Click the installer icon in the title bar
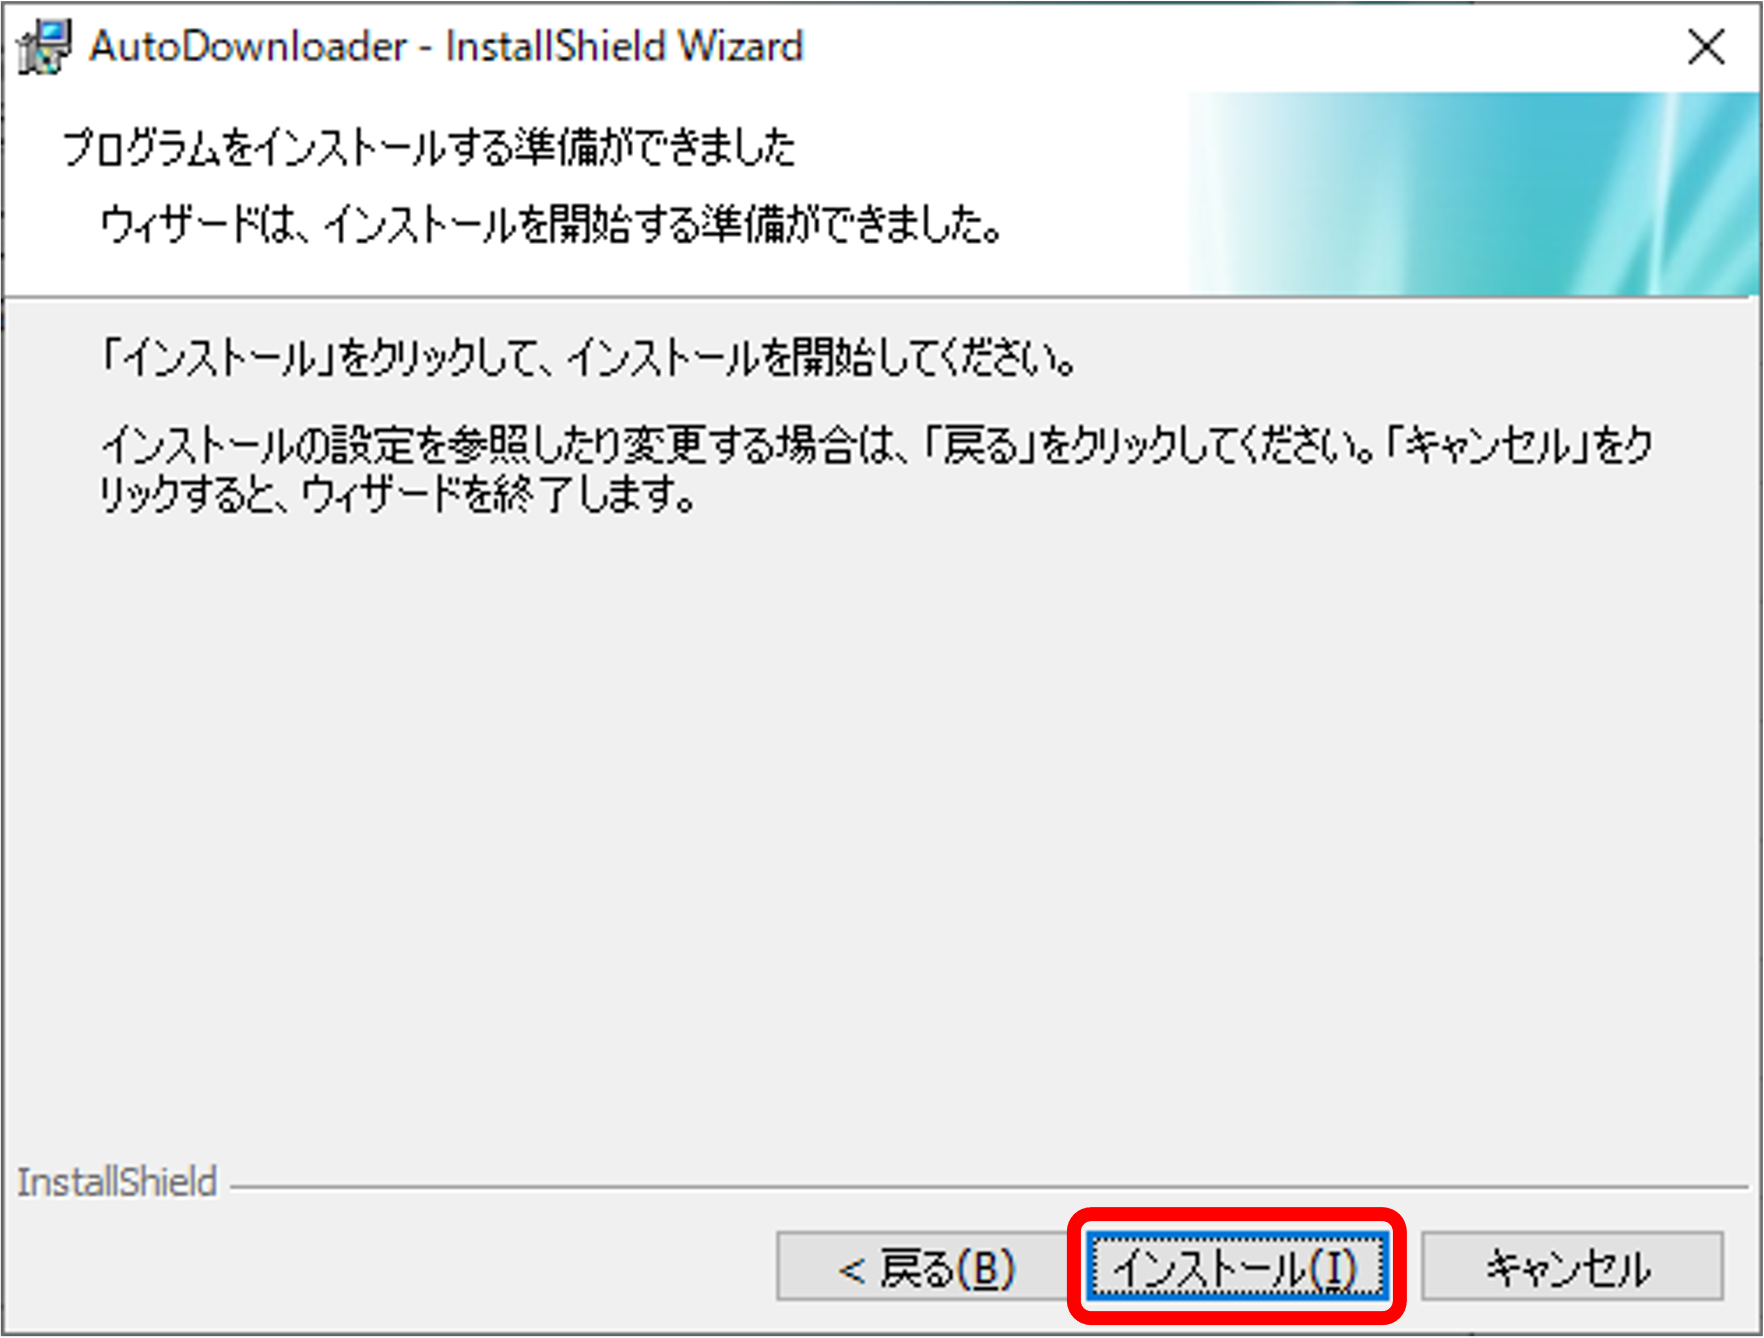 [44, 46]
